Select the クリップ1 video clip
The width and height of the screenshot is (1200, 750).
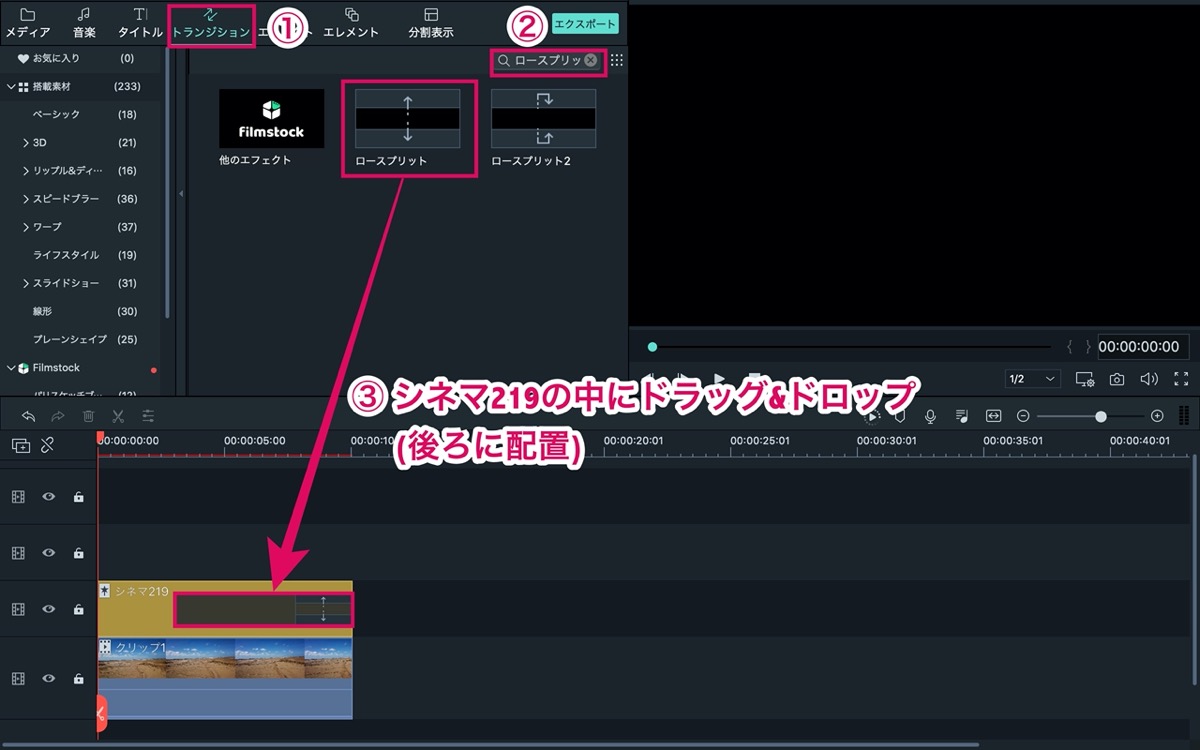coord(225,678)
